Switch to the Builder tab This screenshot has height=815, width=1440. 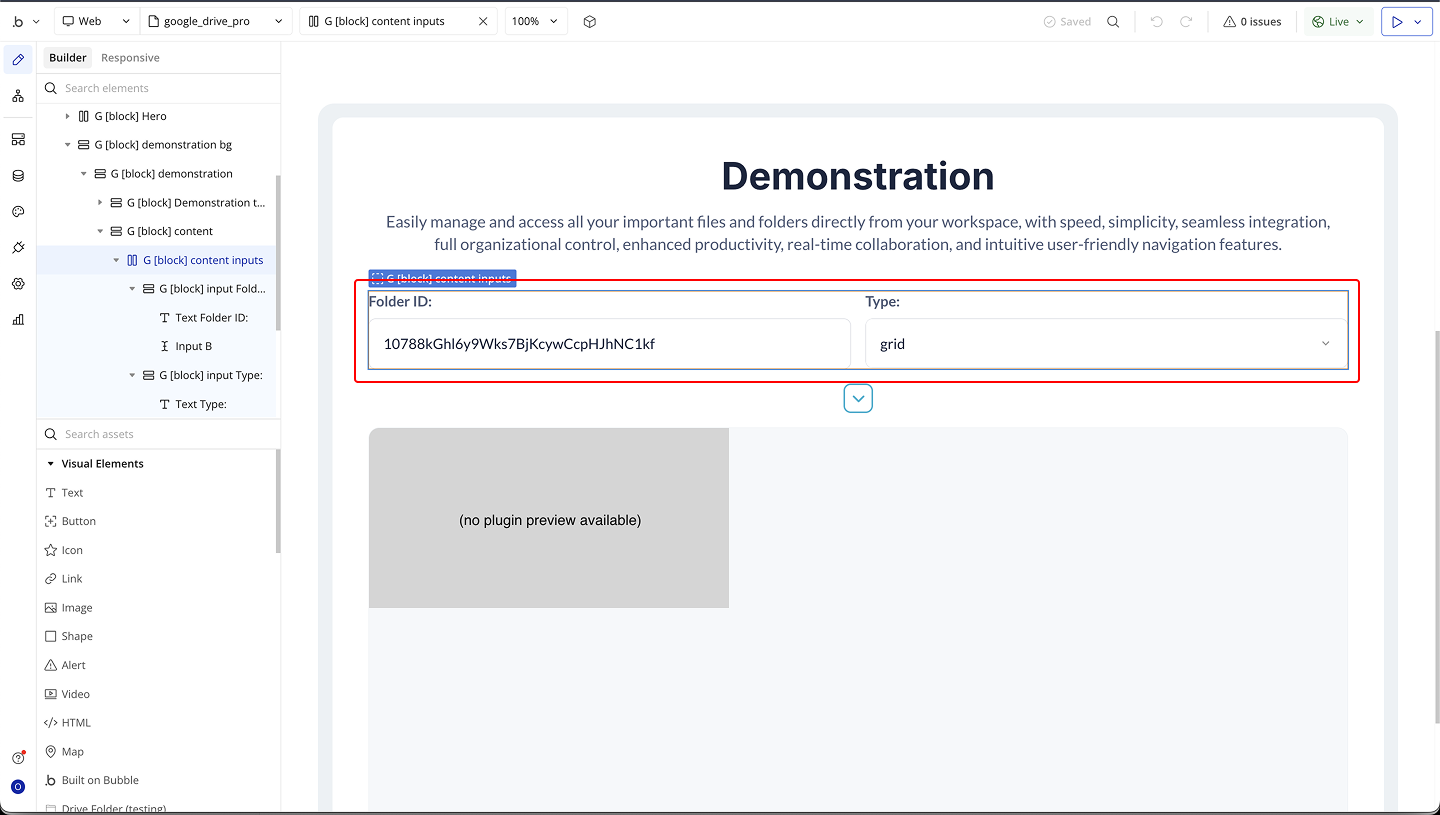(68, 58)
